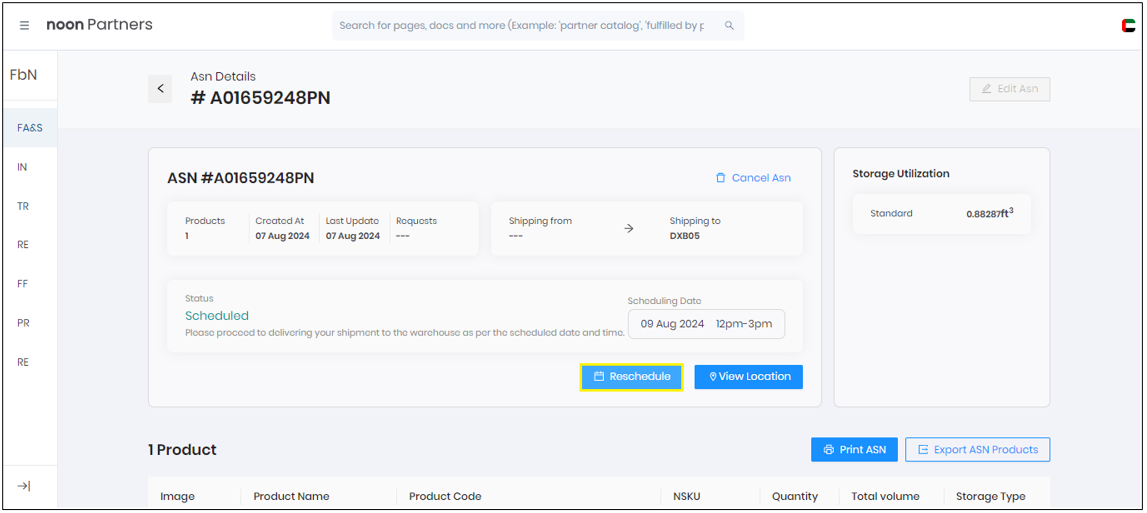Expand the sidebar with the arrow icon

click(x=23, y=486)
